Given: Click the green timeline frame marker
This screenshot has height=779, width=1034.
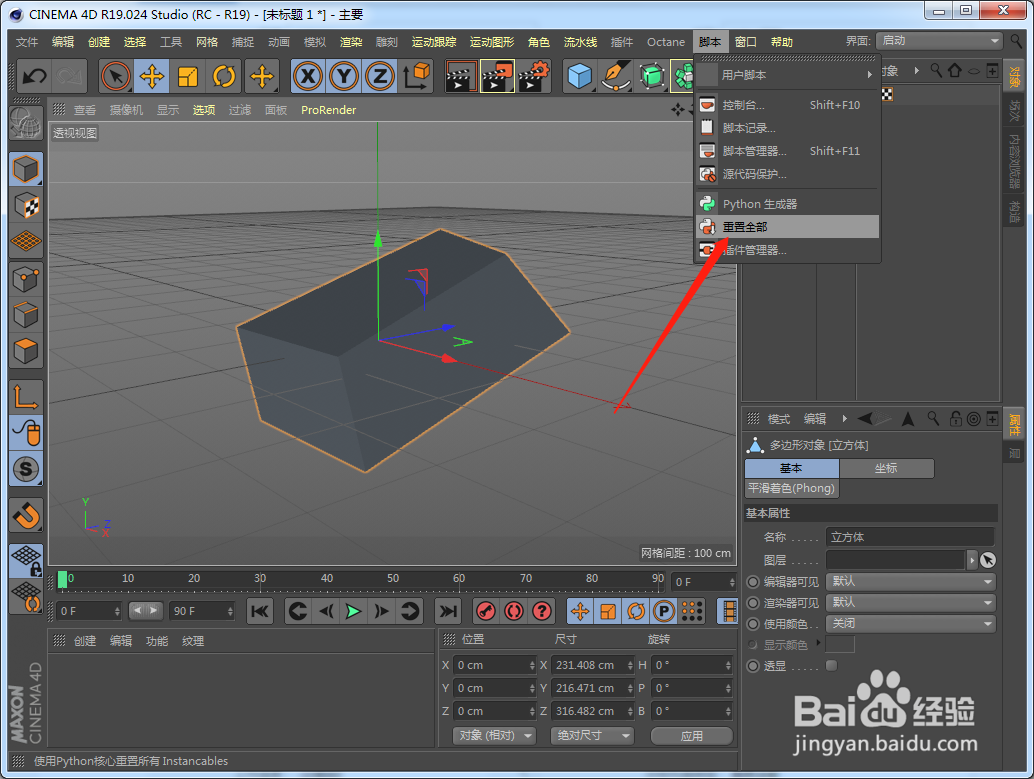Looking at the screenshot, I should pos(63,579).
